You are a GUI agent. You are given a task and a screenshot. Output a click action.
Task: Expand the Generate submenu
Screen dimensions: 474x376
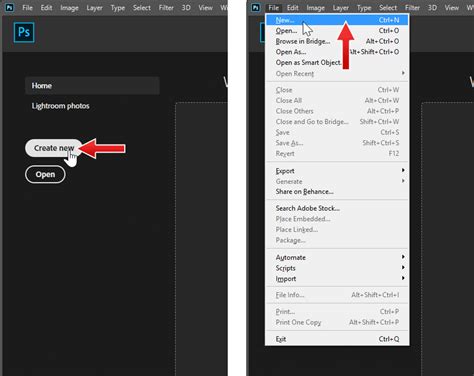(337, 182)
